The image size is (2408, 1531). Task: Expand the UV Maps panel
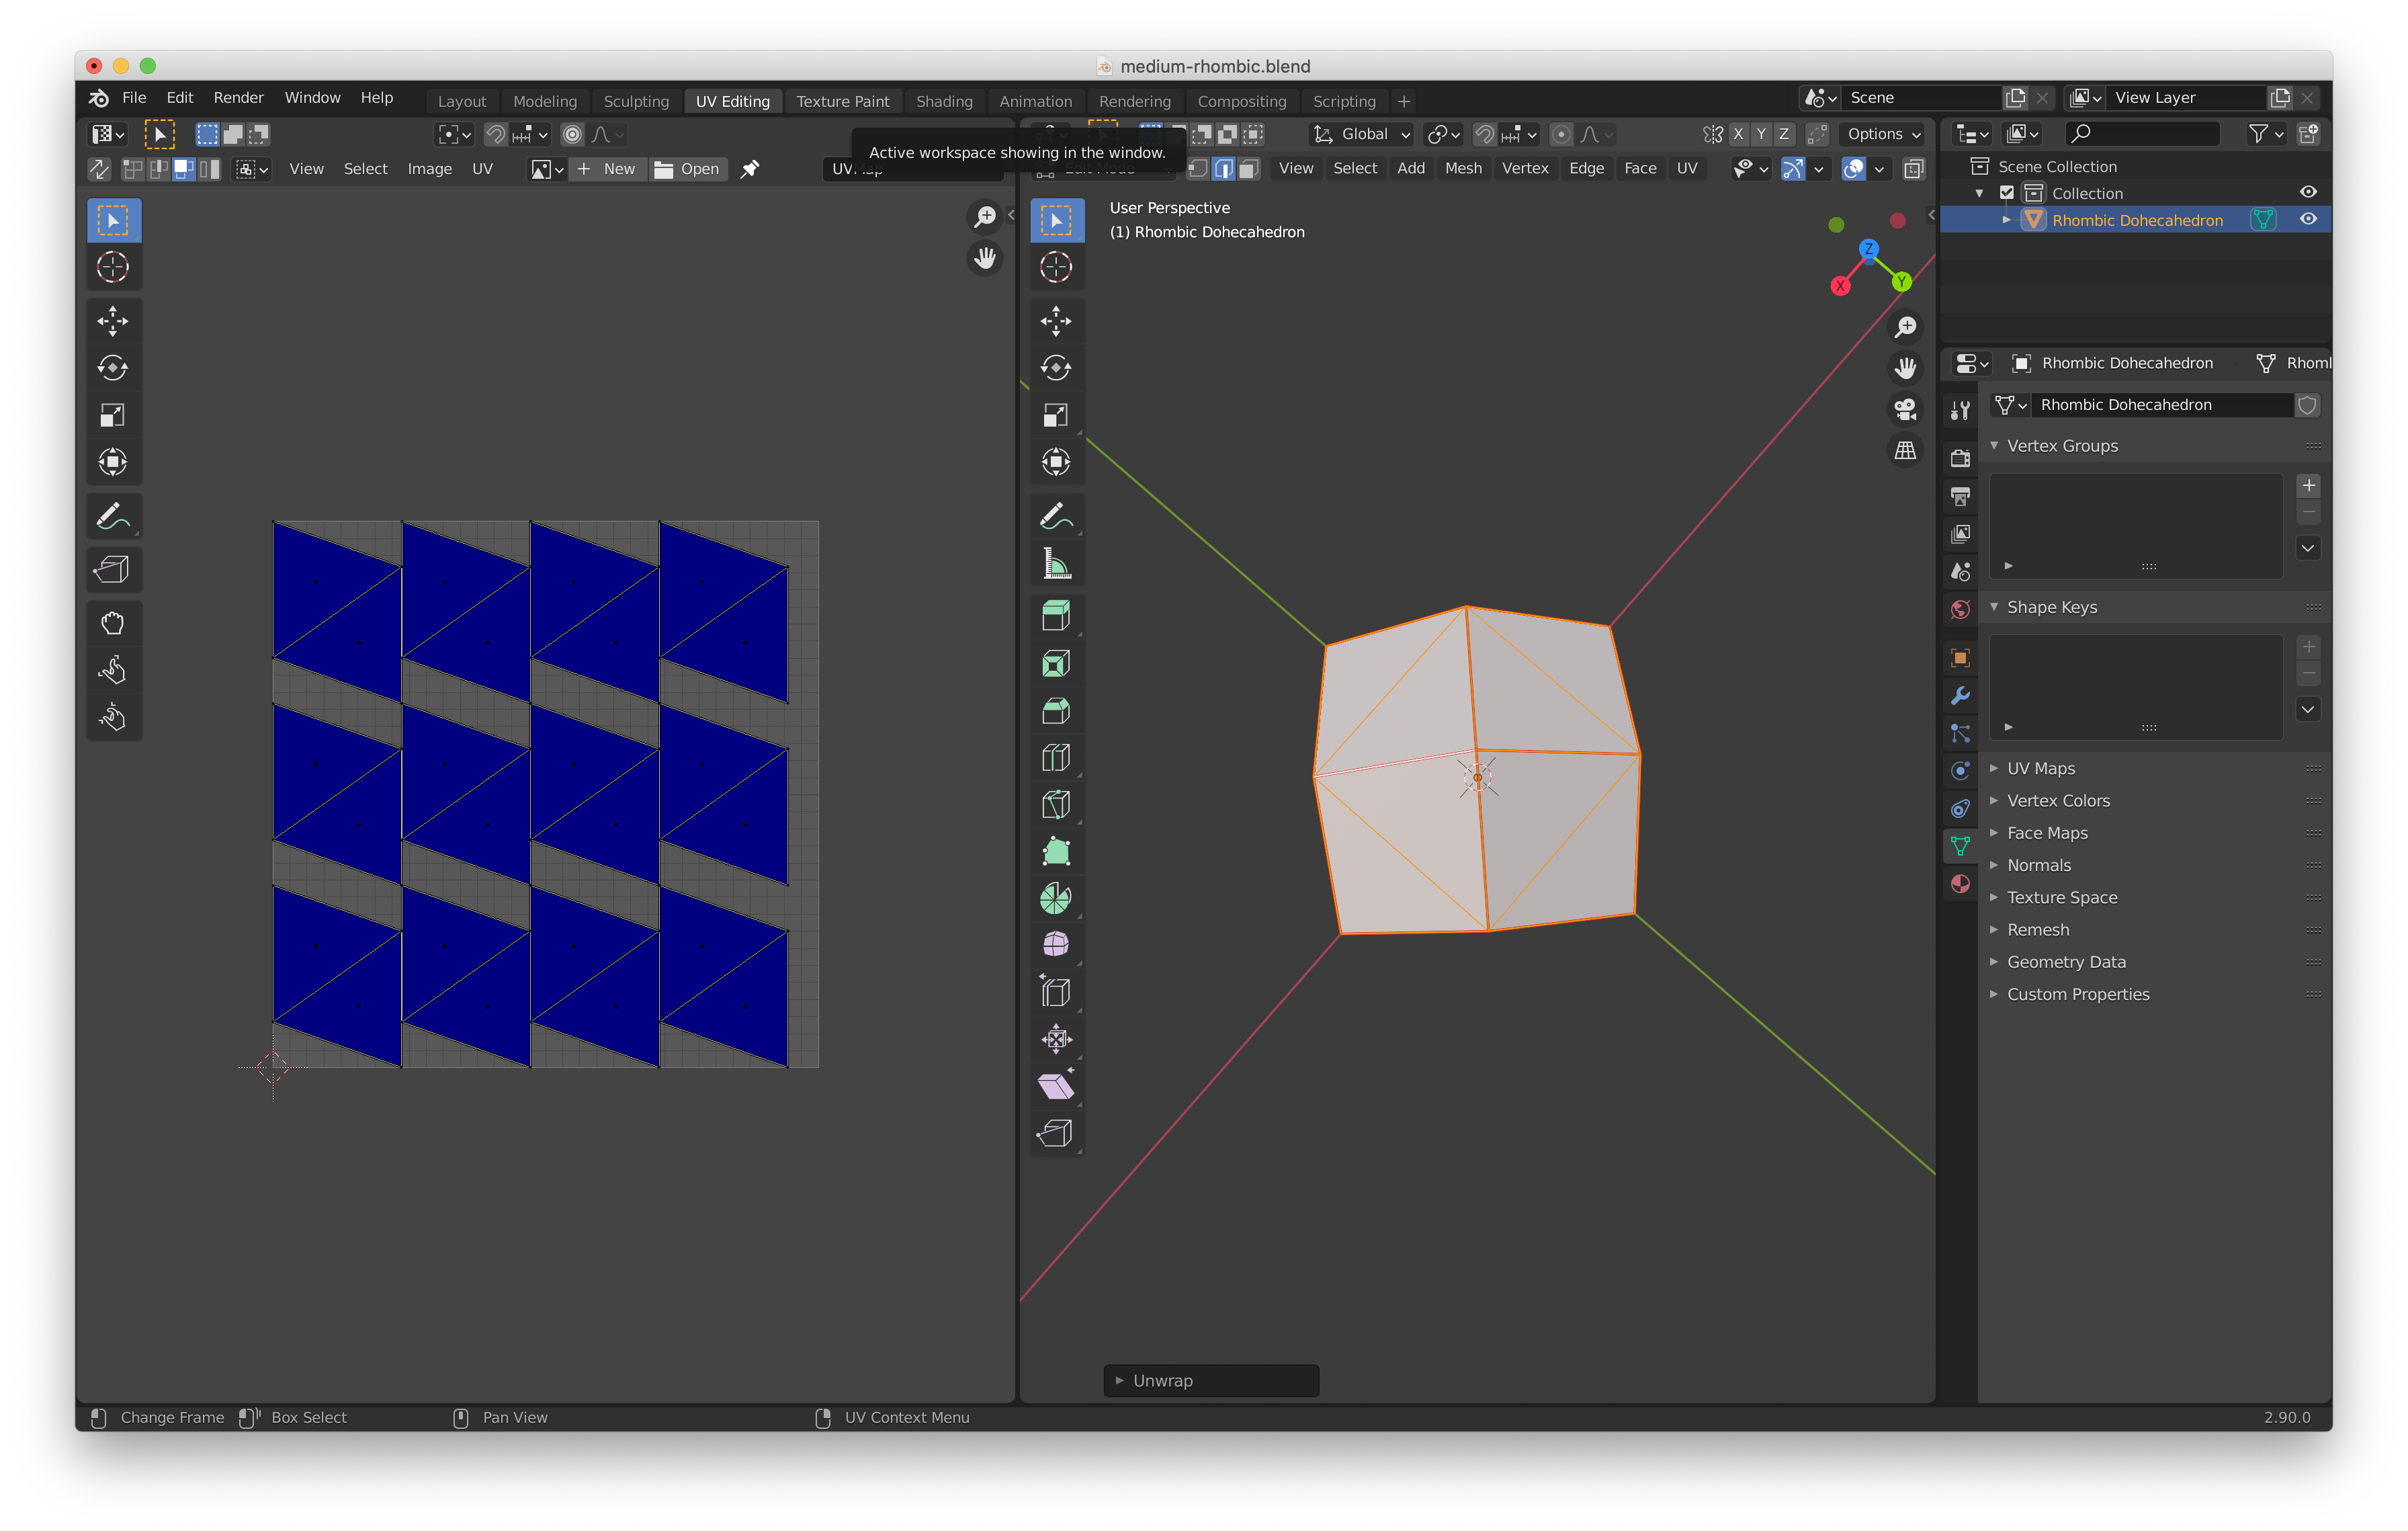[x=2040, y=768]
